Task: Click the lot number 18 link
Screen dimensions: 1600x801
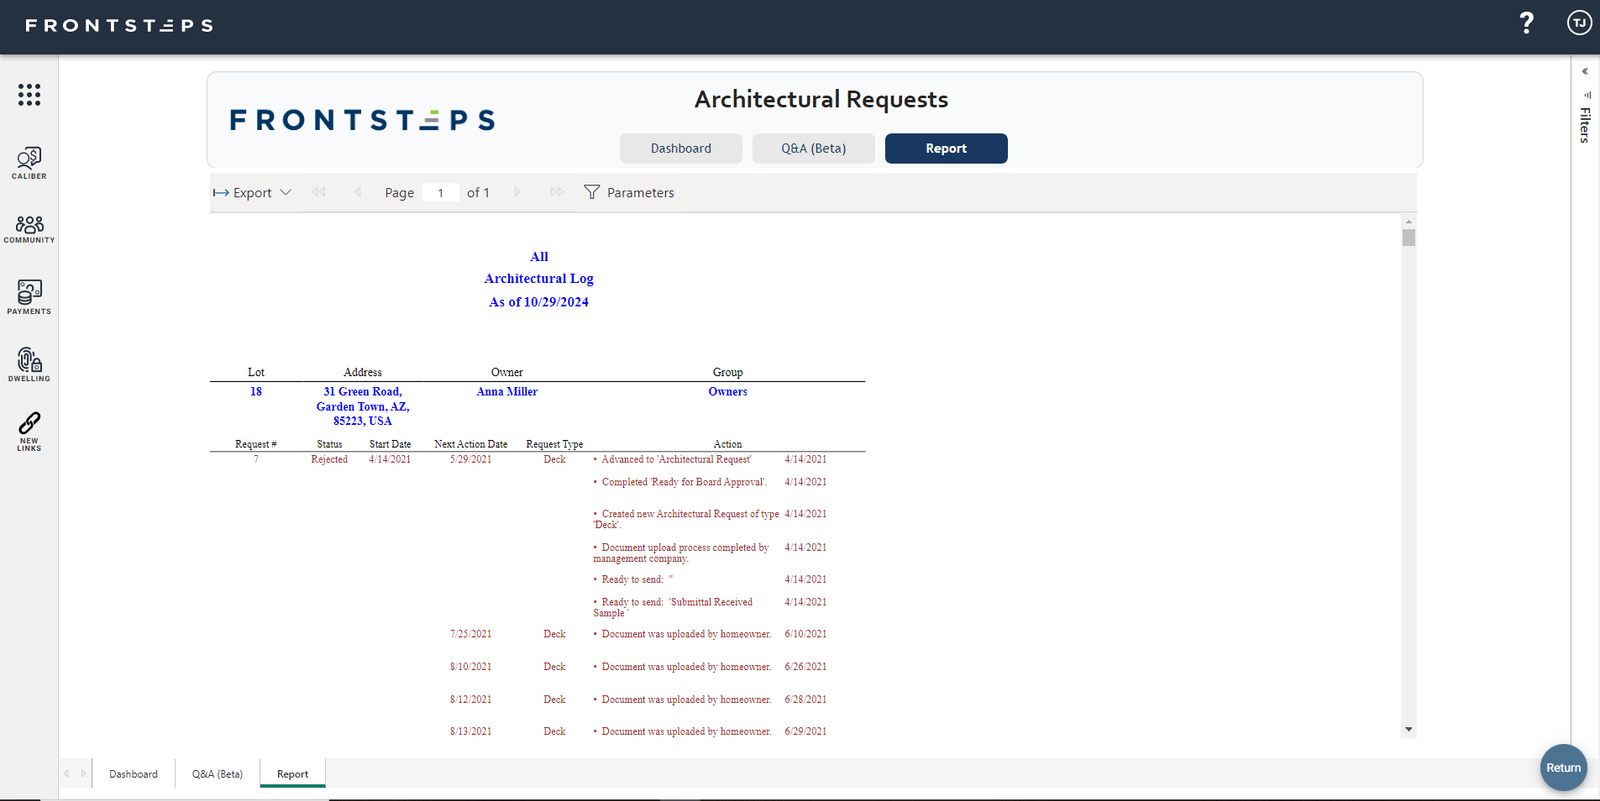Action: pyautogui.click(x=256, y=392)
